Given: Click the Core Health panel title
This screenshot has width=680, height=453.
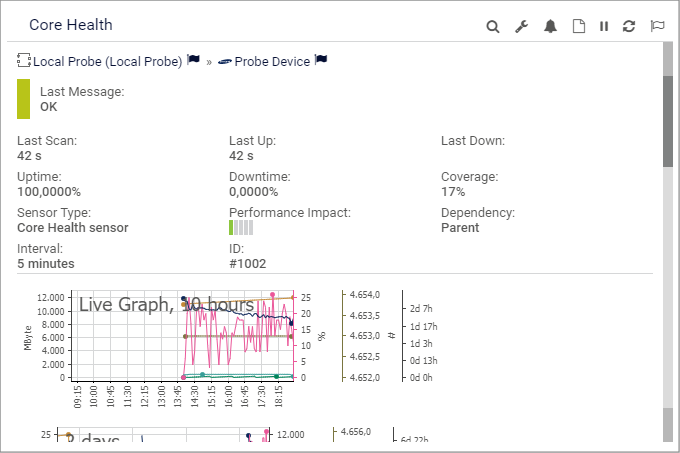Looking at the screenshot, I should pyautogui.click(x=70, y=25).
